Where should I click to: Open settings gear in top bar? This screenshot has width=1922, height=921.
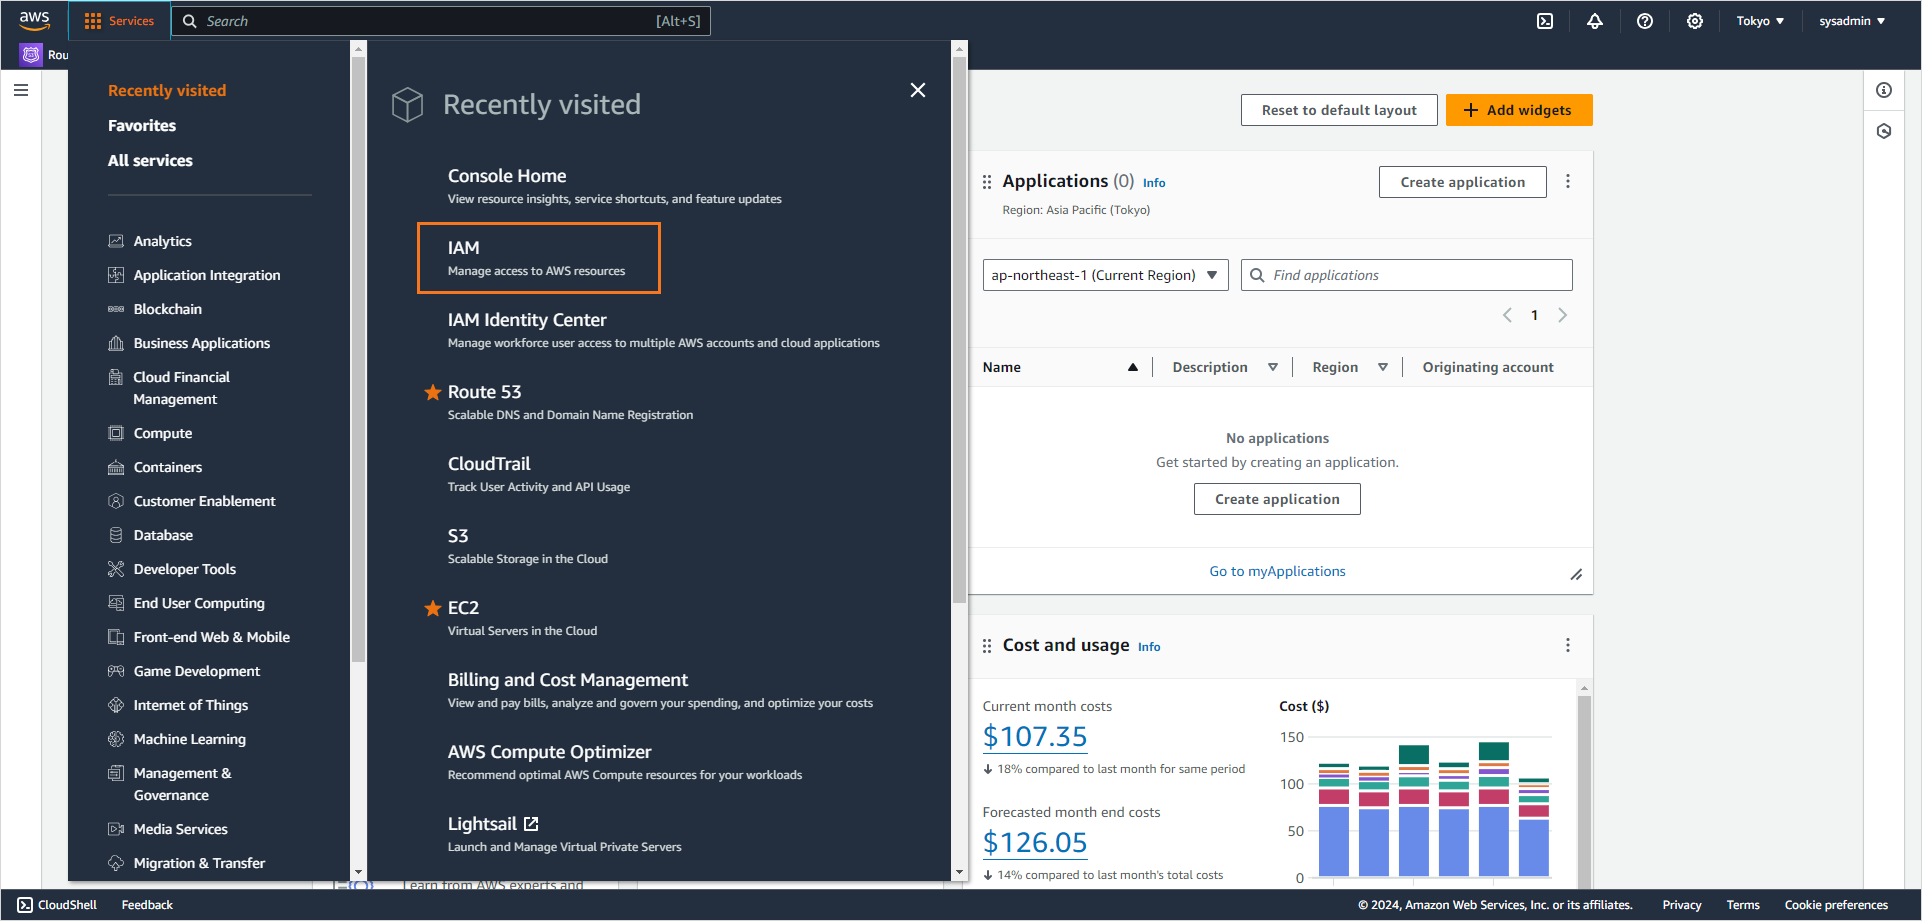click(x=1695, y=21)
